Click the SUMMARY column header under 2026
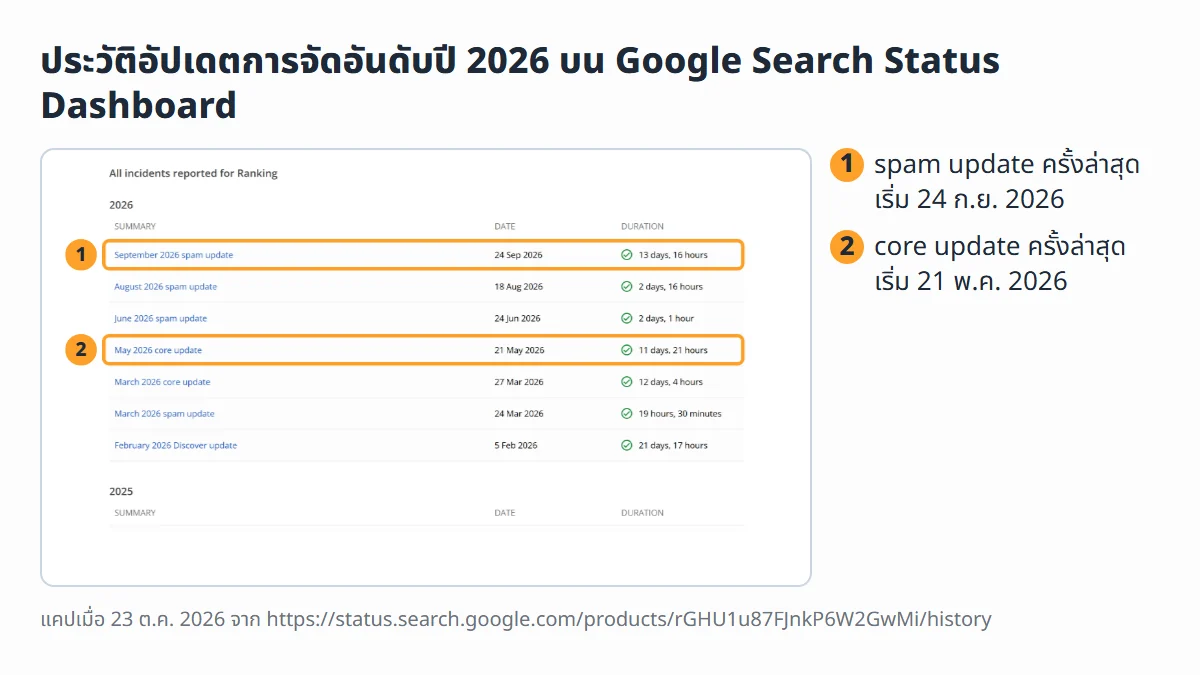Image resolution: width=1200 pixels, height=675 pixels. click(x=135, y=227)
